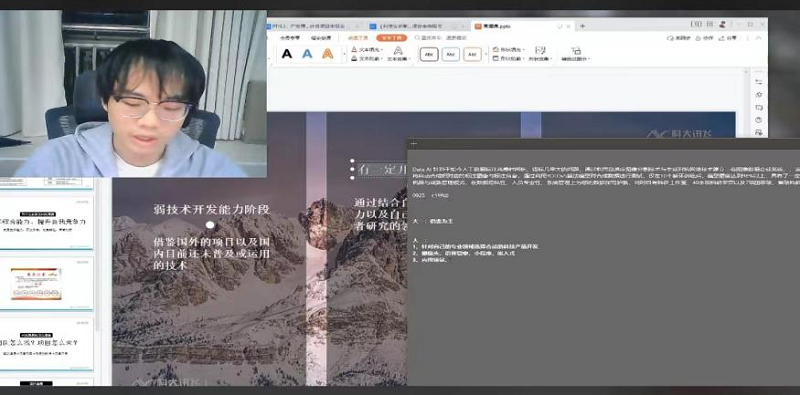Image resolution: width=800 pixels, height=395 pixels.
Task: Select the third Abc shape style preset
Action: click(x=472, y=54)
